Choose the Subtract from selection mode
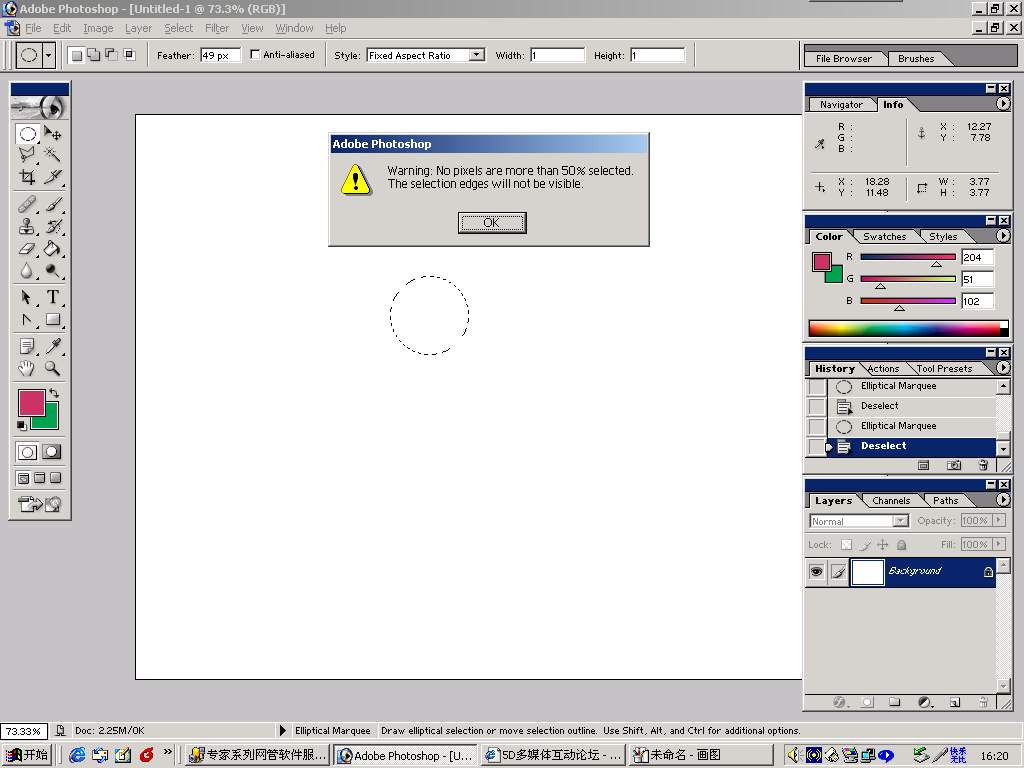1024x768 pixels. tap(112, 55)
